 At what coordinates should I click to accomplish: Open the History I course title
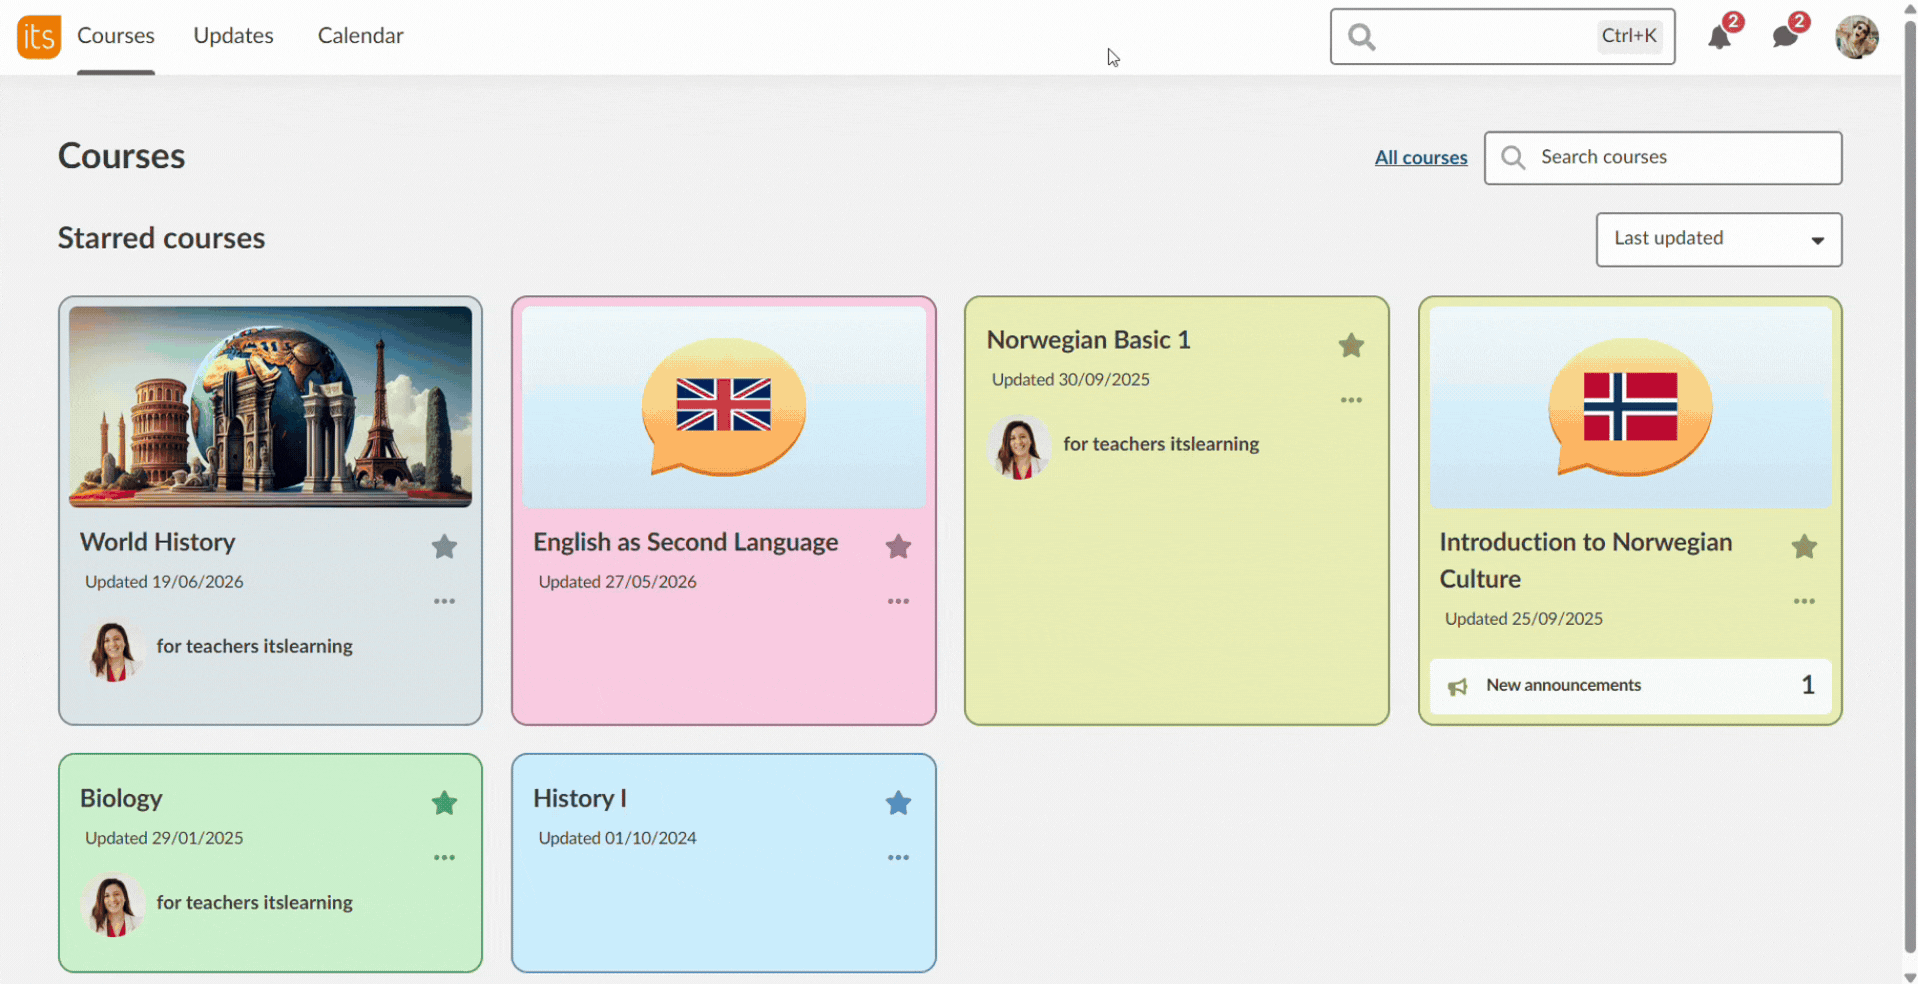[580, 798]
